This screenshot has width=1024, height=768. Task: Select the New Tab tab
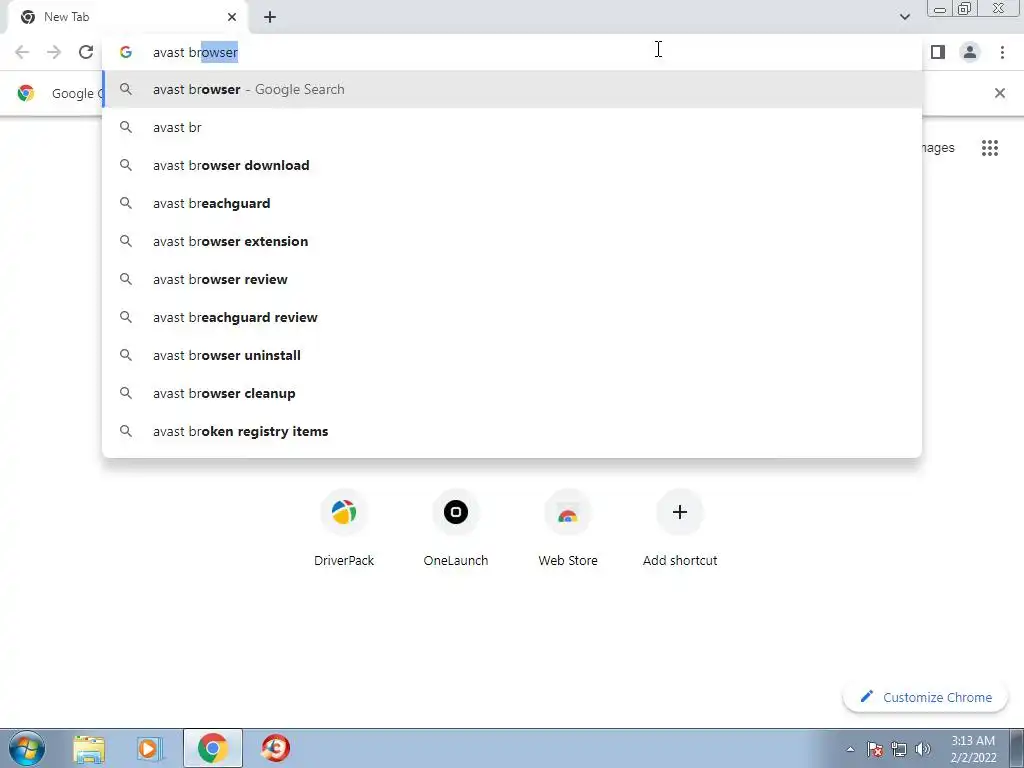pyautogui.click(x=128, y=17)
